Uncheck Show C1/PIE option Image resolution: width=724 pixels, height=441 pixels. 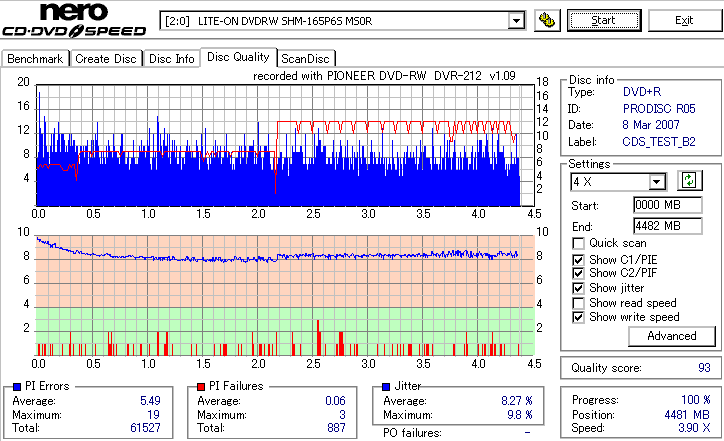pos(578,260)
